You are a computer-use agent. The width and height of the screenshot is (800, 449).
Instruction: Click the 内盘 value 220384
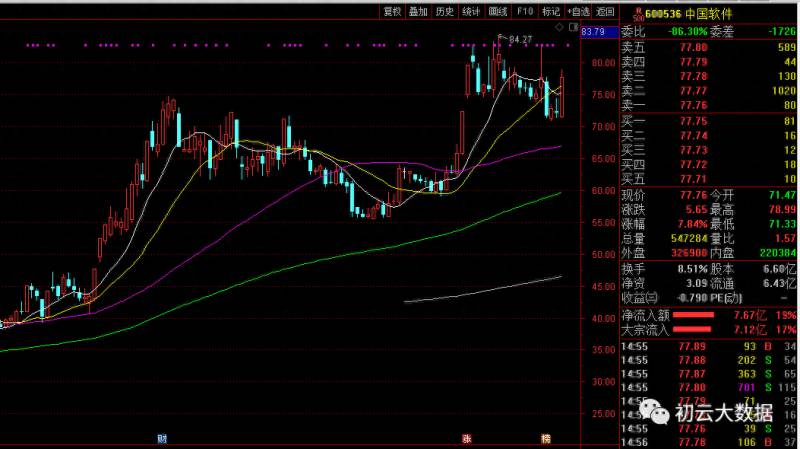[x=778, y=253]
